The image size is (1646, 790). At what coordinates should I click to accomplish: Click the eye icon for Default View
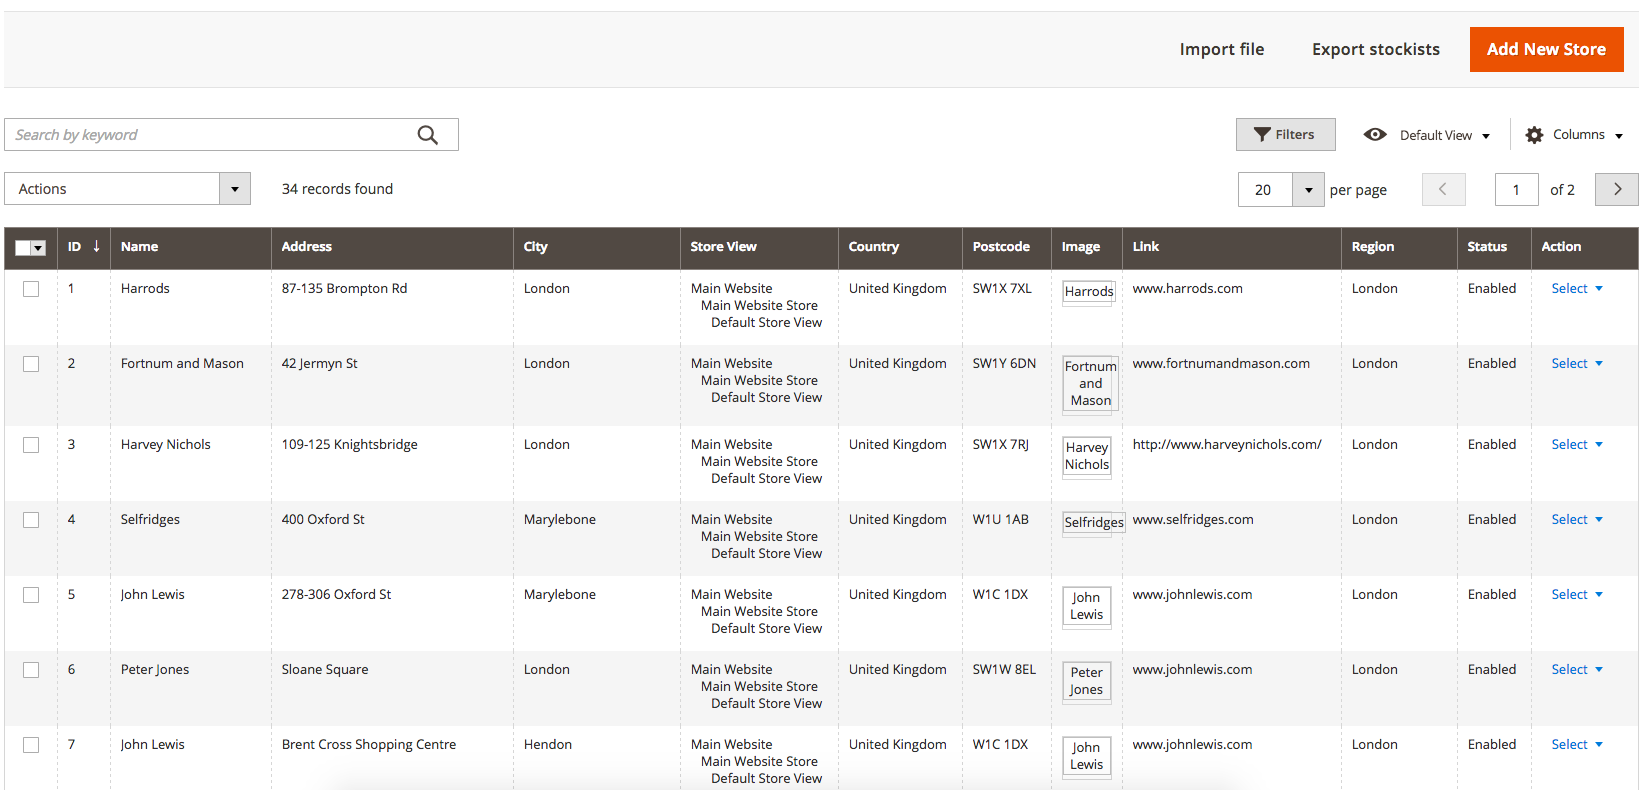click(x=1375, y=135)
